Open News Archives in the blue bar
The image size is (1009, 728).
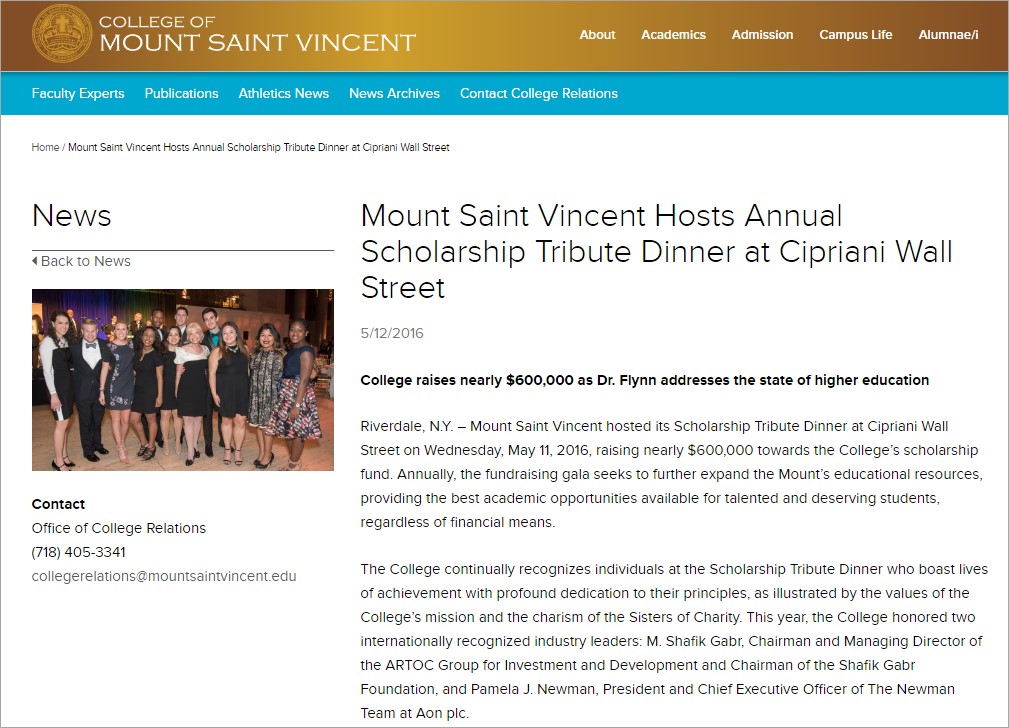(x=394, y=93)
